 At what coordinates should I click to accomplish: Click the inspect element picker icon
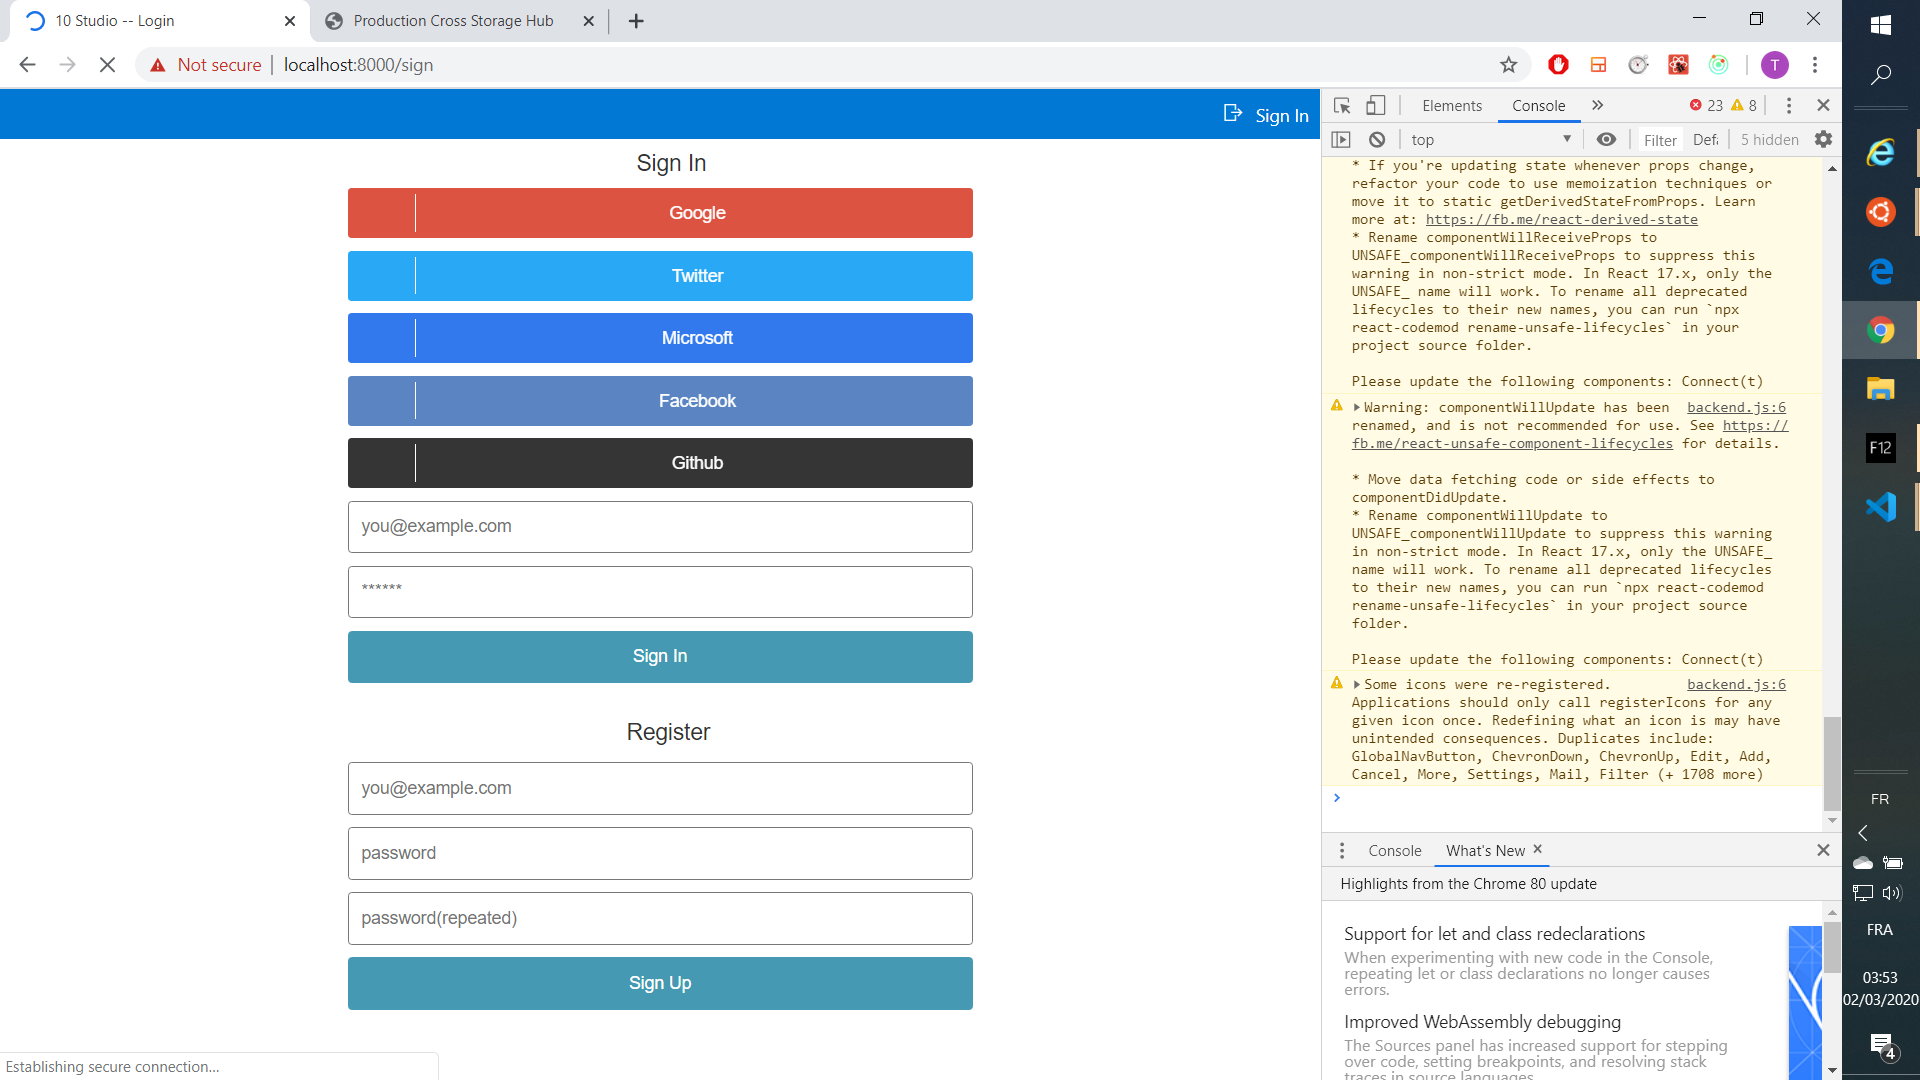coord(1342,105)
